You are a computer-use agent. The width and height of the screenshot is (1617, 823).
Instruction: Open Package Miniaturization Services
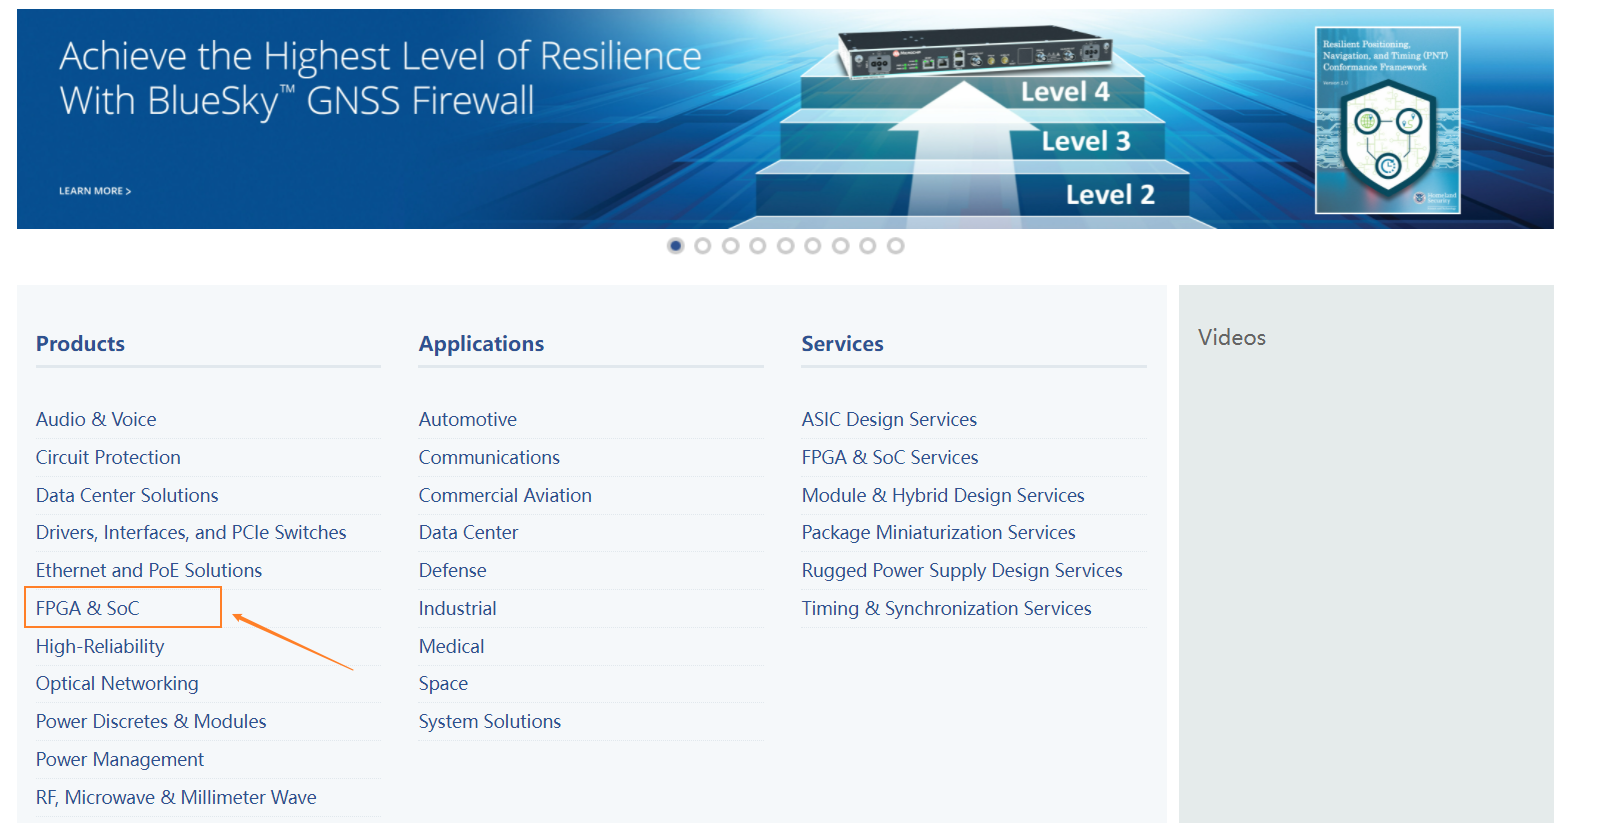point(939,533)
